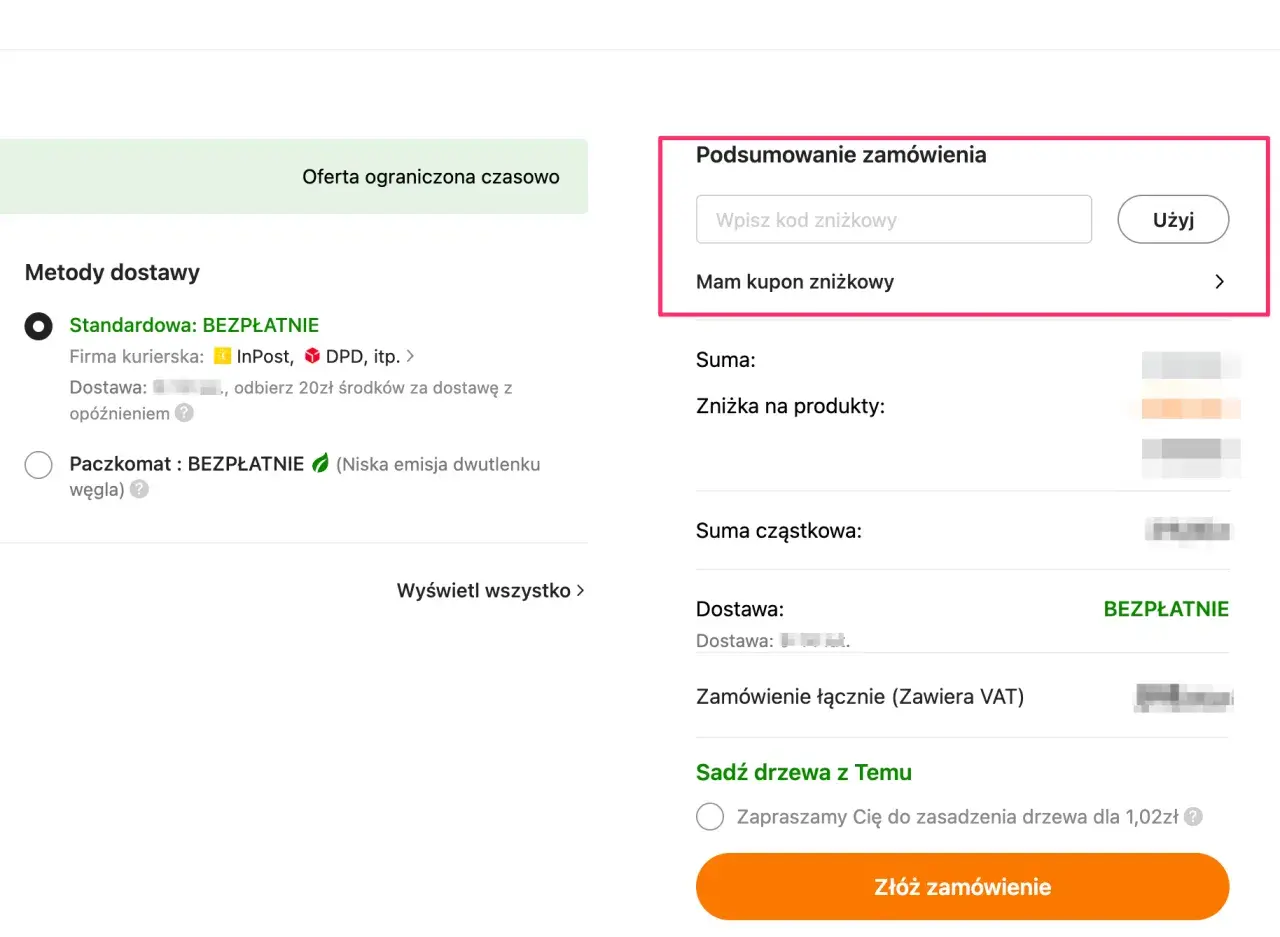This screenshot has width=1280, height=937.
Task: Select the Paczkomat delivery radio button
Action: click(38, 465)
